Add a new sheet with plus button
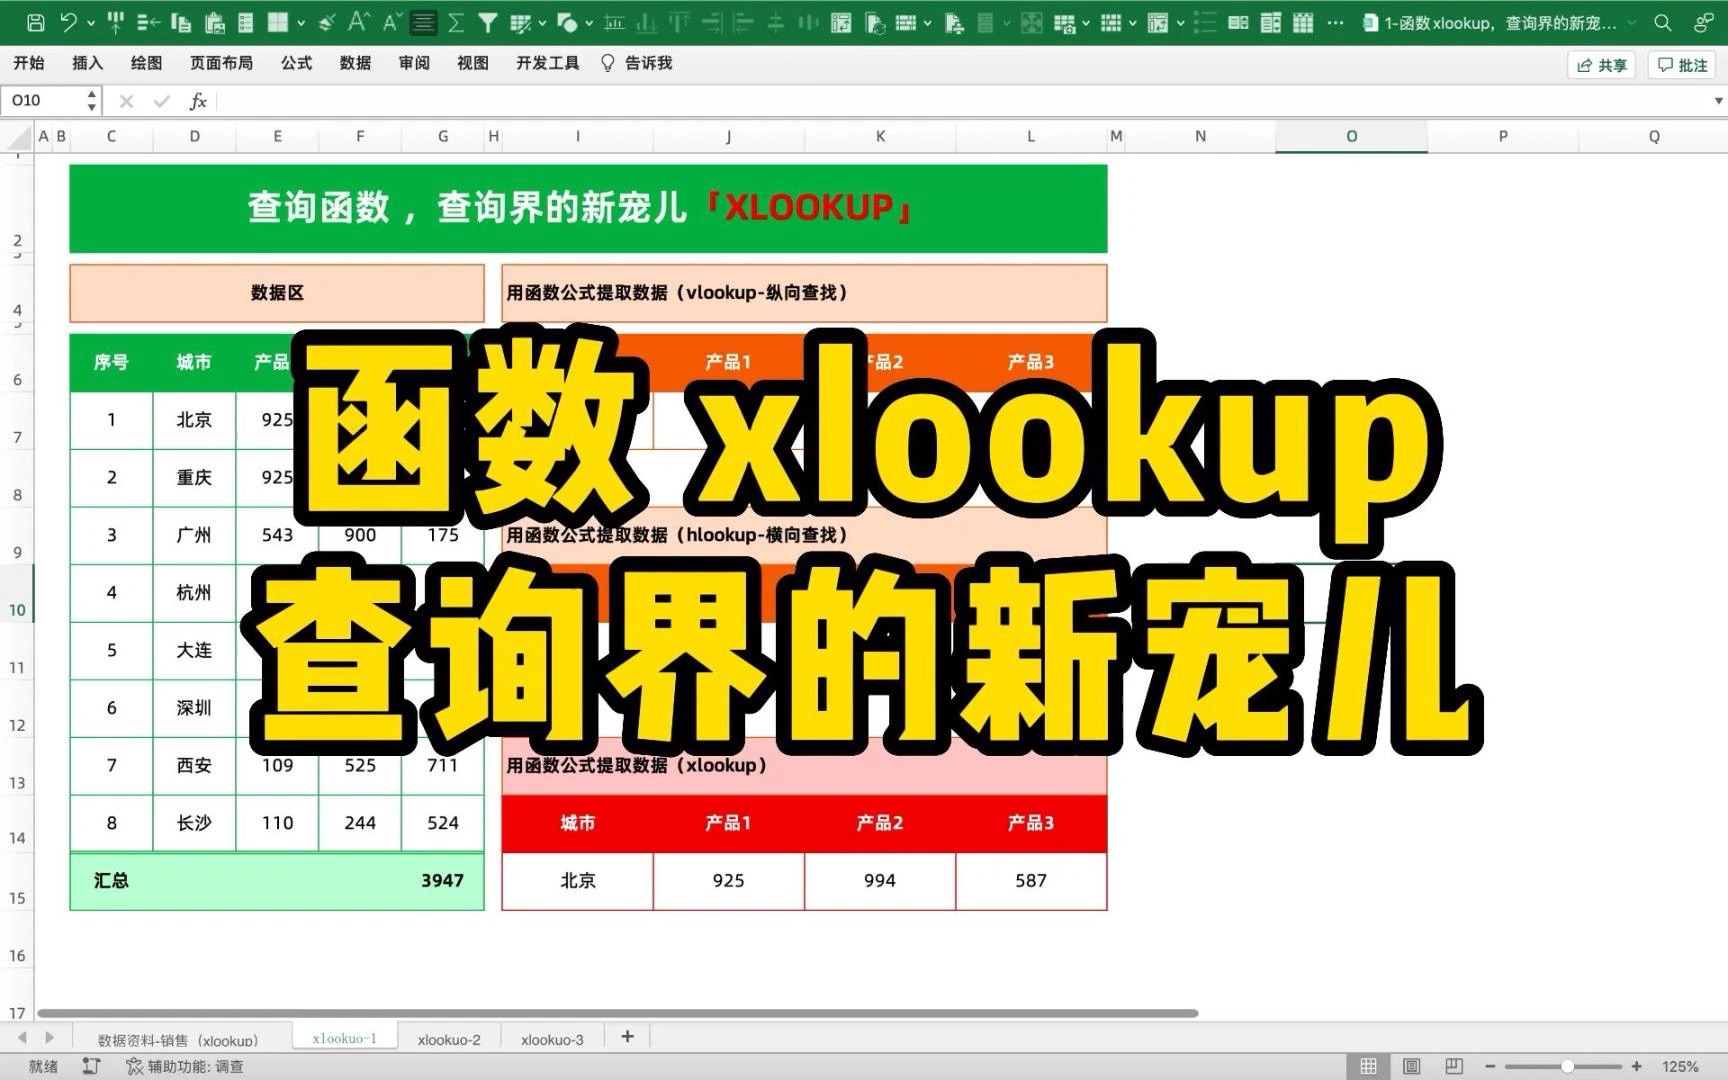This screenshot has height=1080, width=1728. pyautogui.click(x=627, y=1037)
